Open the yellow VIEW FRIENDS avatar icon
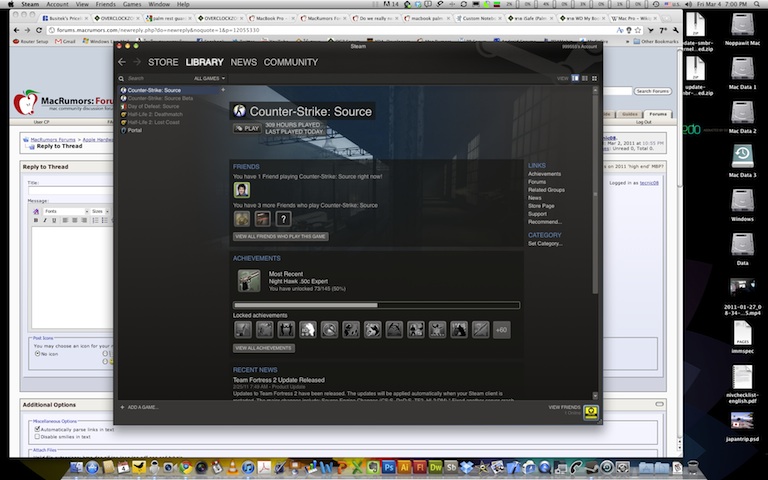768x480 pixels. coord(591,412)
